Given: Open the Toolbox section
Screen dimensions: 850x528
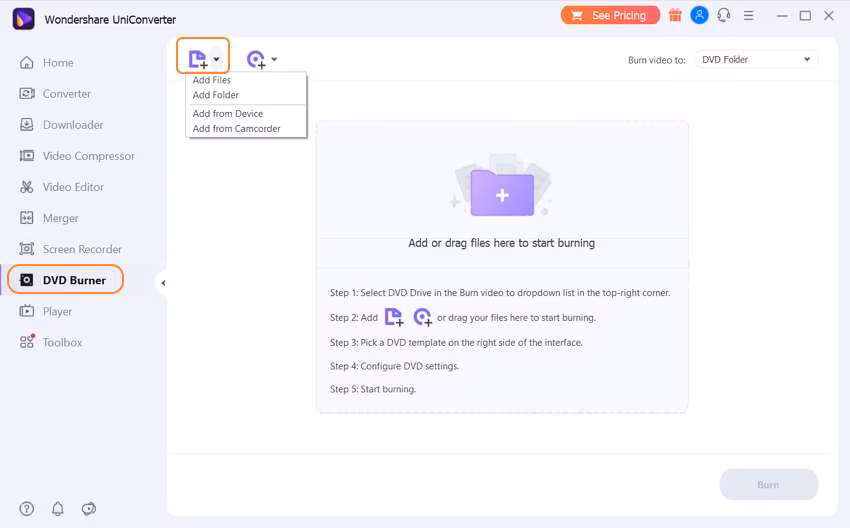Looking at the screenshot, I should (x=62, y=342).
